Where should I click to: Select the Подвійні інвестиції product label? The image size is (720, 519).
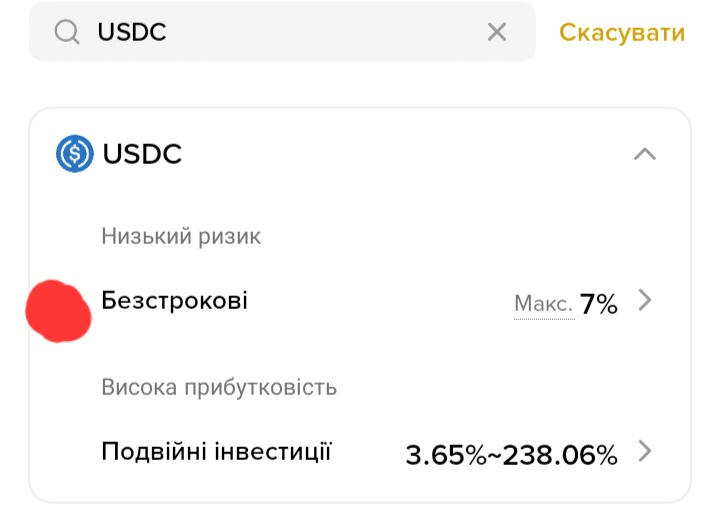pyautogui.click(x=216, y=452)
